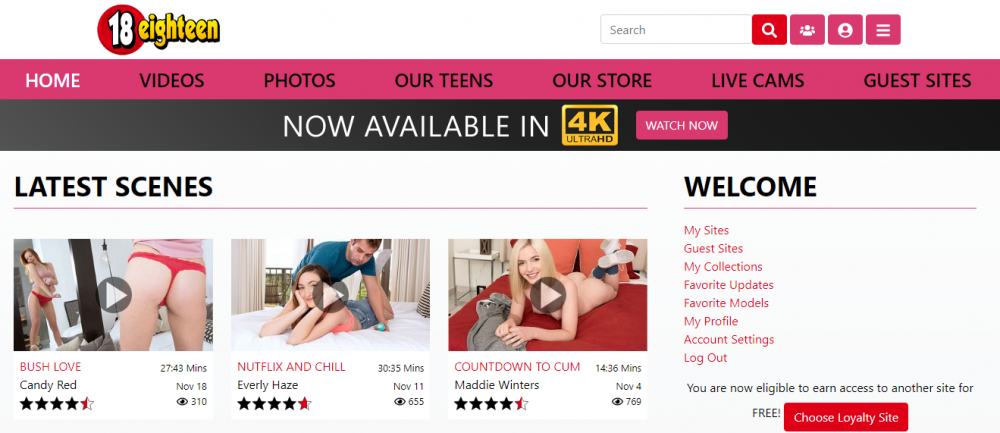Click the magnifying glass search button
Image resolution: width=1000 pixels, height=433 pixels.
tap(769, 30)
